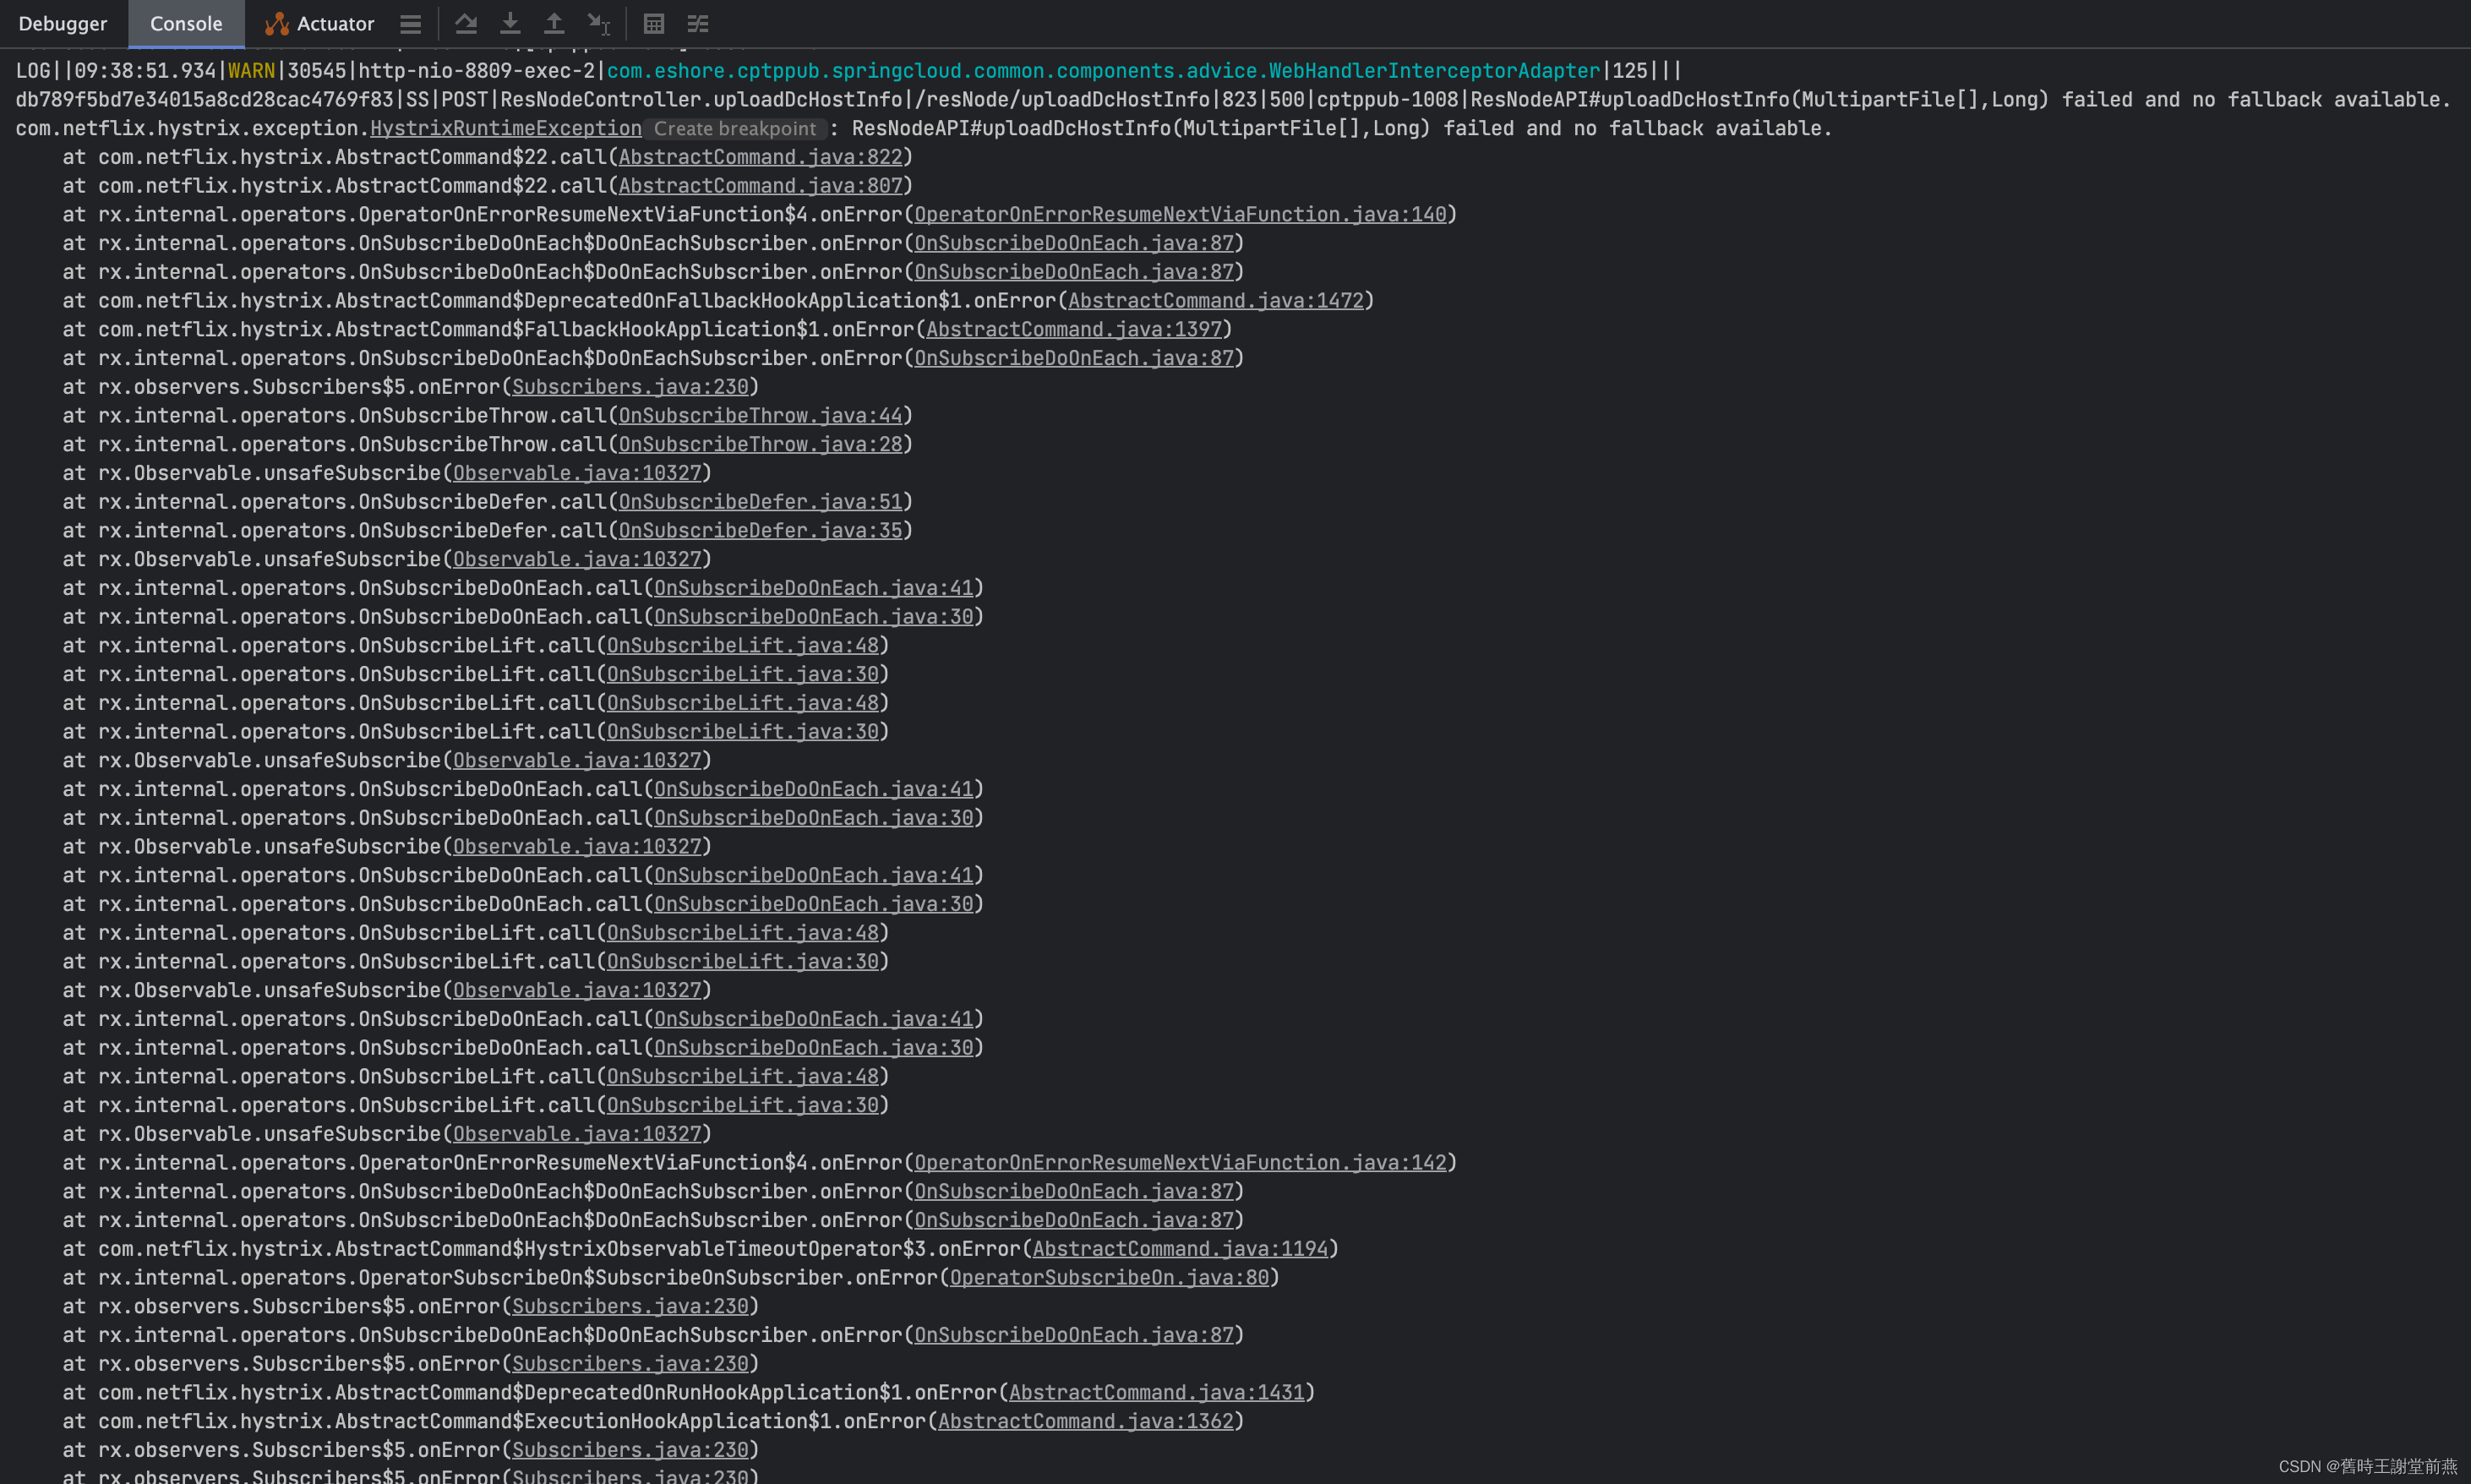Open Subscribers.java:230 from the stack trace
Screen dimensions: 2471x1484
coord(629,386)
